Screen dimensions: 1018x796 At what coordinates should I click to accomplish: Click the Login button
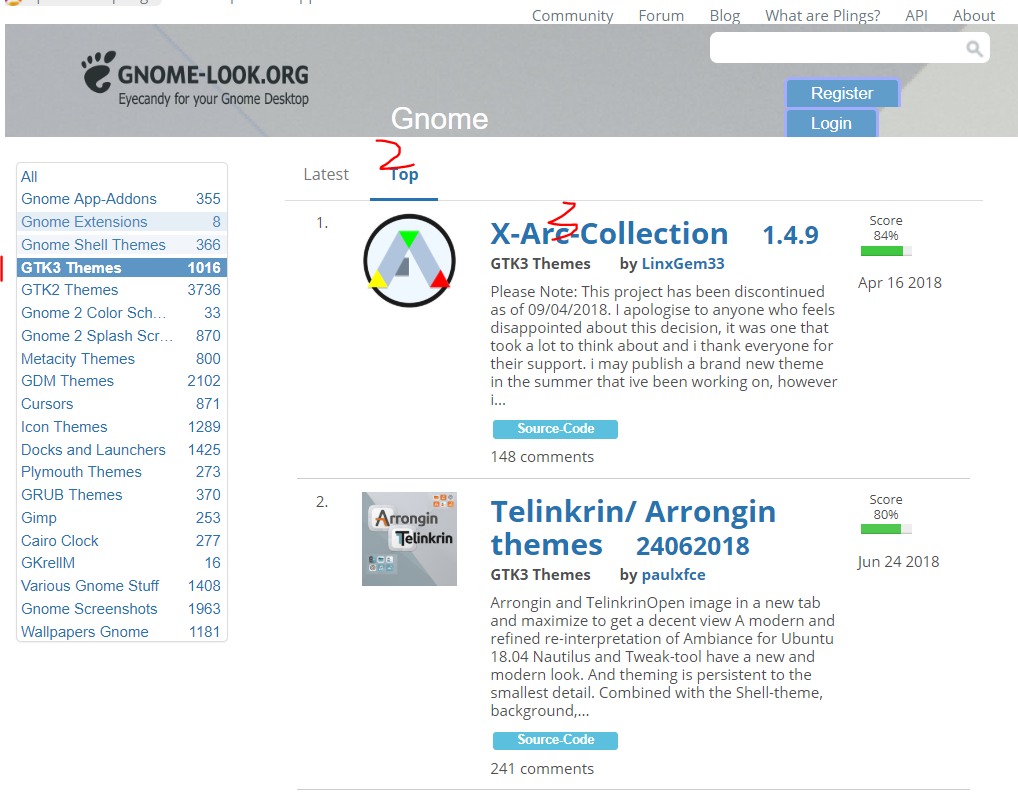(x=831, y=123)
